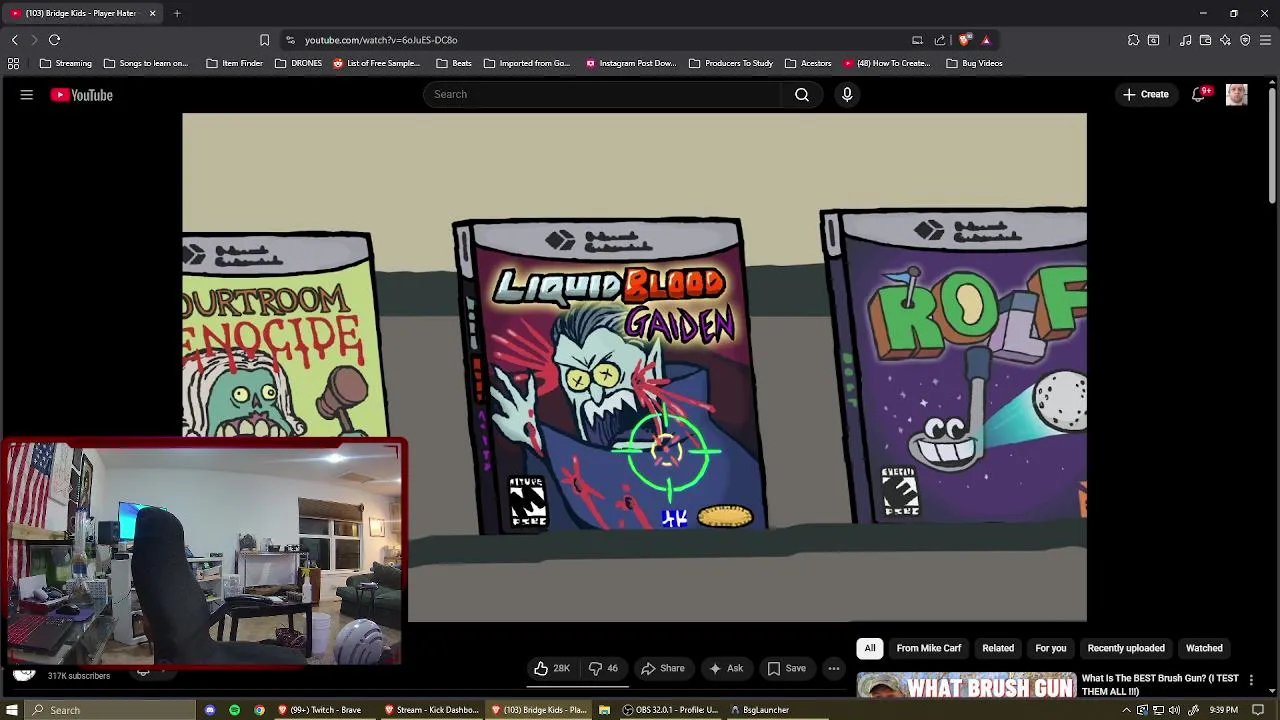Viewport: 1280px width, 720px height.
Task: Click the bookmark icon in the address bar
Action: [264, 40]
